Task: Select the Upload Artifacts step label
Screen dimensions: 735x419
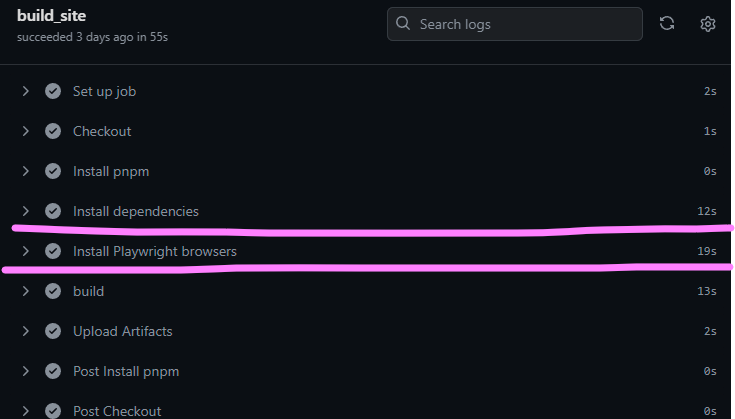Action: (x=122, y=331)
